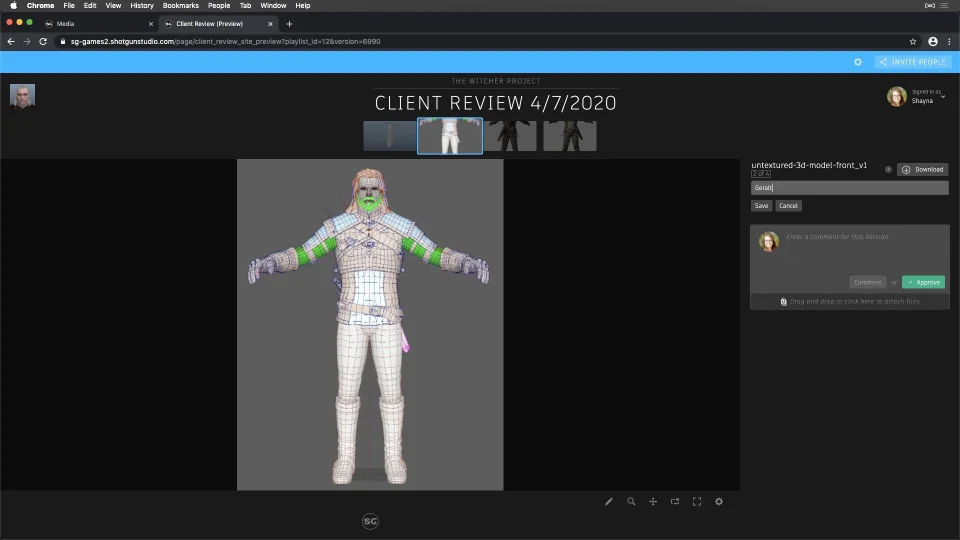Click the Client Review 4/7/2020 title
The width and height of the screenshot is (960, 540).
point(495,103)
